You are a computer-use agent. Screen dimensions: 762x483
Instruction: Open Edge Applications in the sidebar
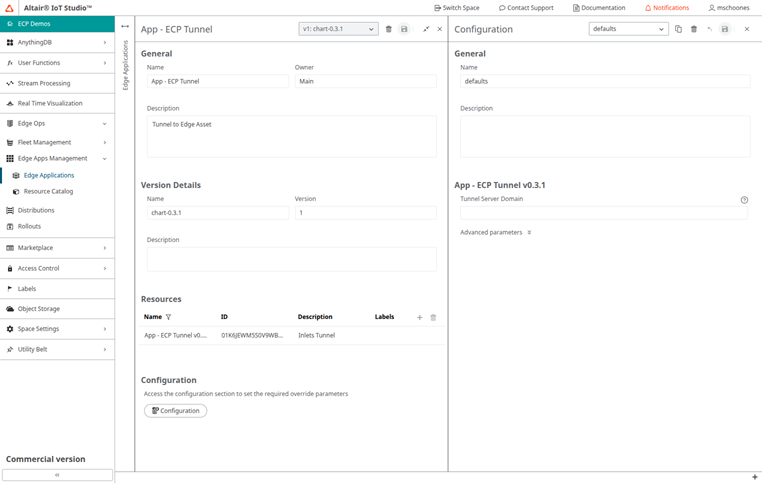tap(49, 175)
